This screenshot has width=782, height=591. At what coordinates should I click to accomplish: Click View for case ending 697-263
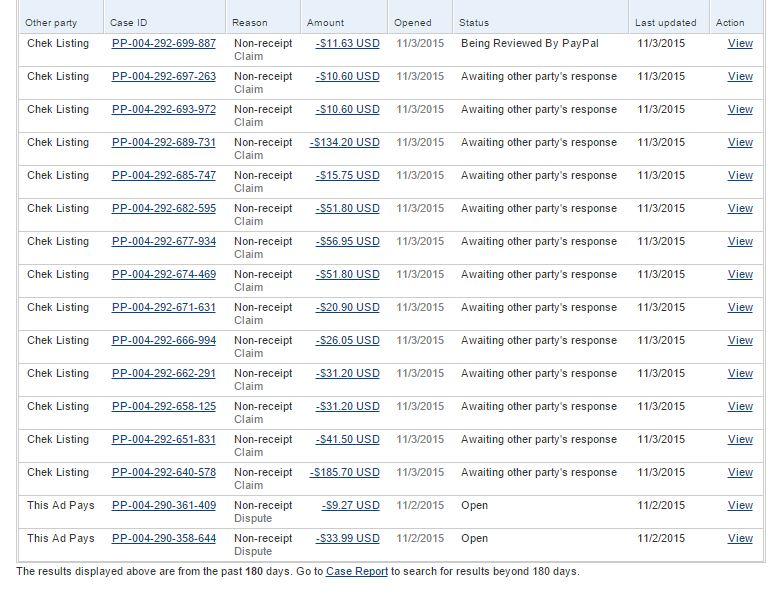point(740,76)
